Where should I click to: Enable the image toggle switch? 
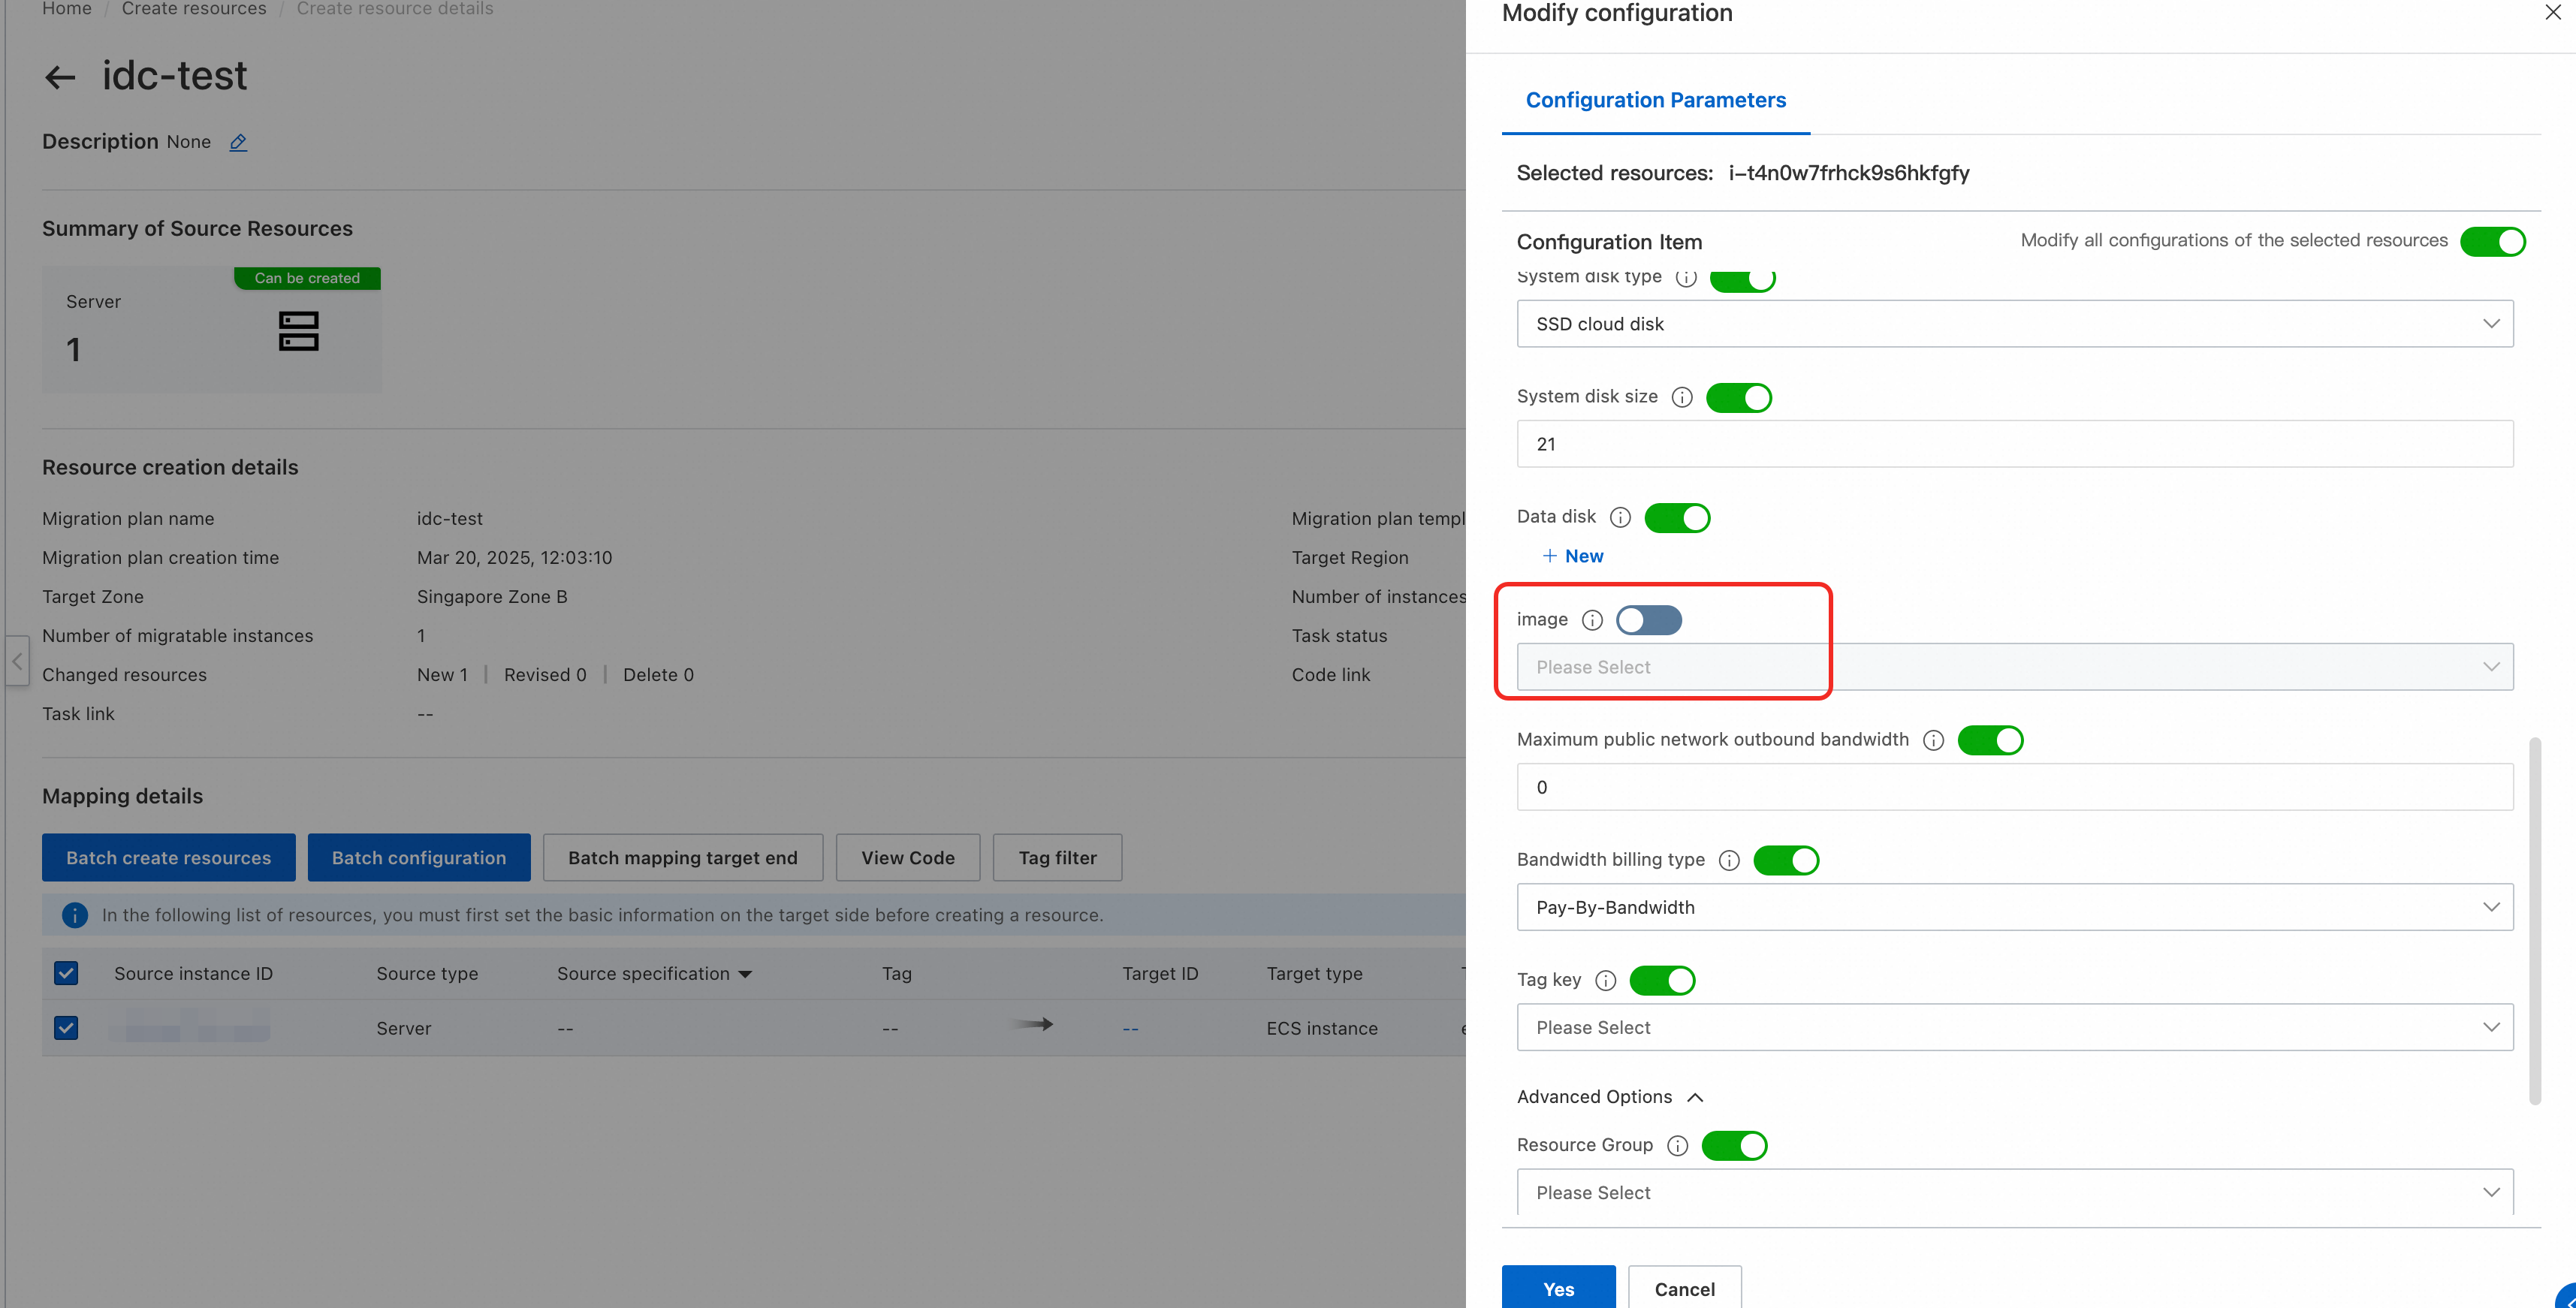[x=1648, y=621]
